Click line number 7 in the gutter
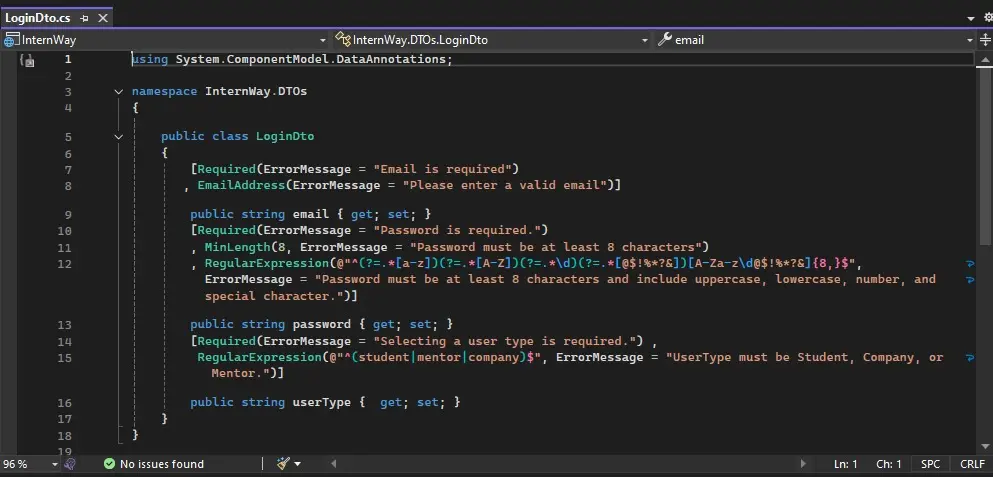Image resolution: width=993 pixels, height=477 pixels. [68, 170]
